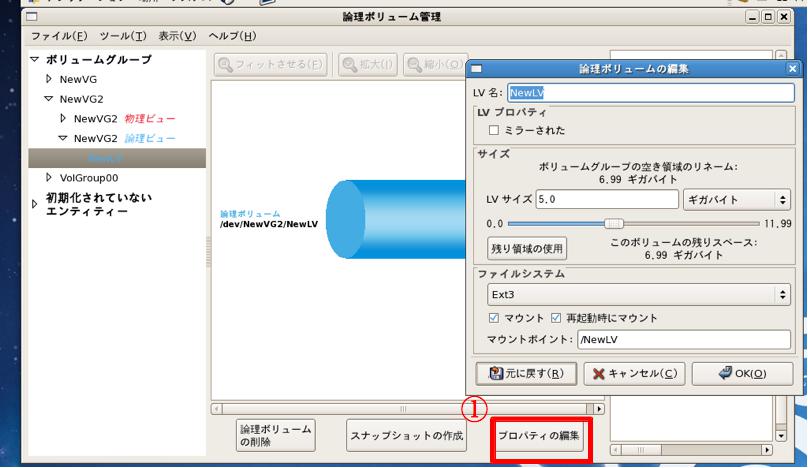Open the Tools (ツール) menu
The image size is (808, 468).
click(x=123, y=36)
